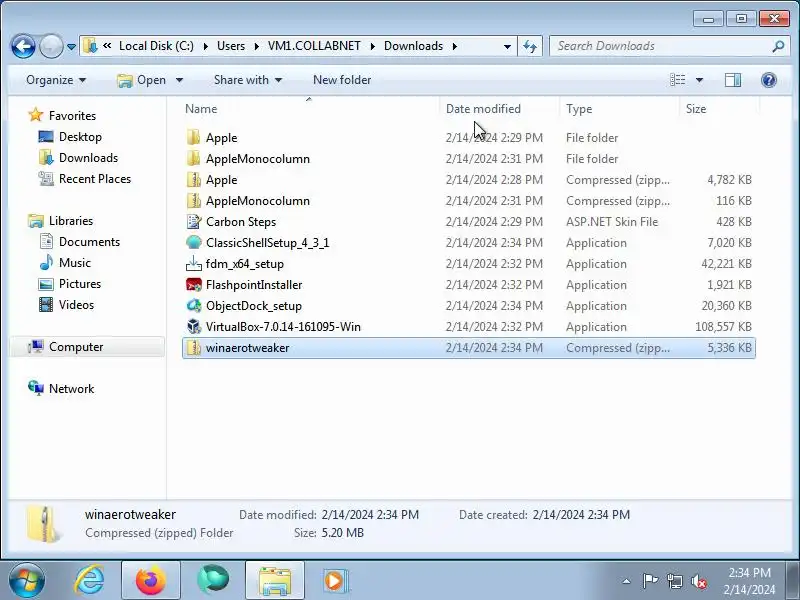Show hidden tray icons arrow
The width and height of the screenshot is (800, 600).
point(626,581)
